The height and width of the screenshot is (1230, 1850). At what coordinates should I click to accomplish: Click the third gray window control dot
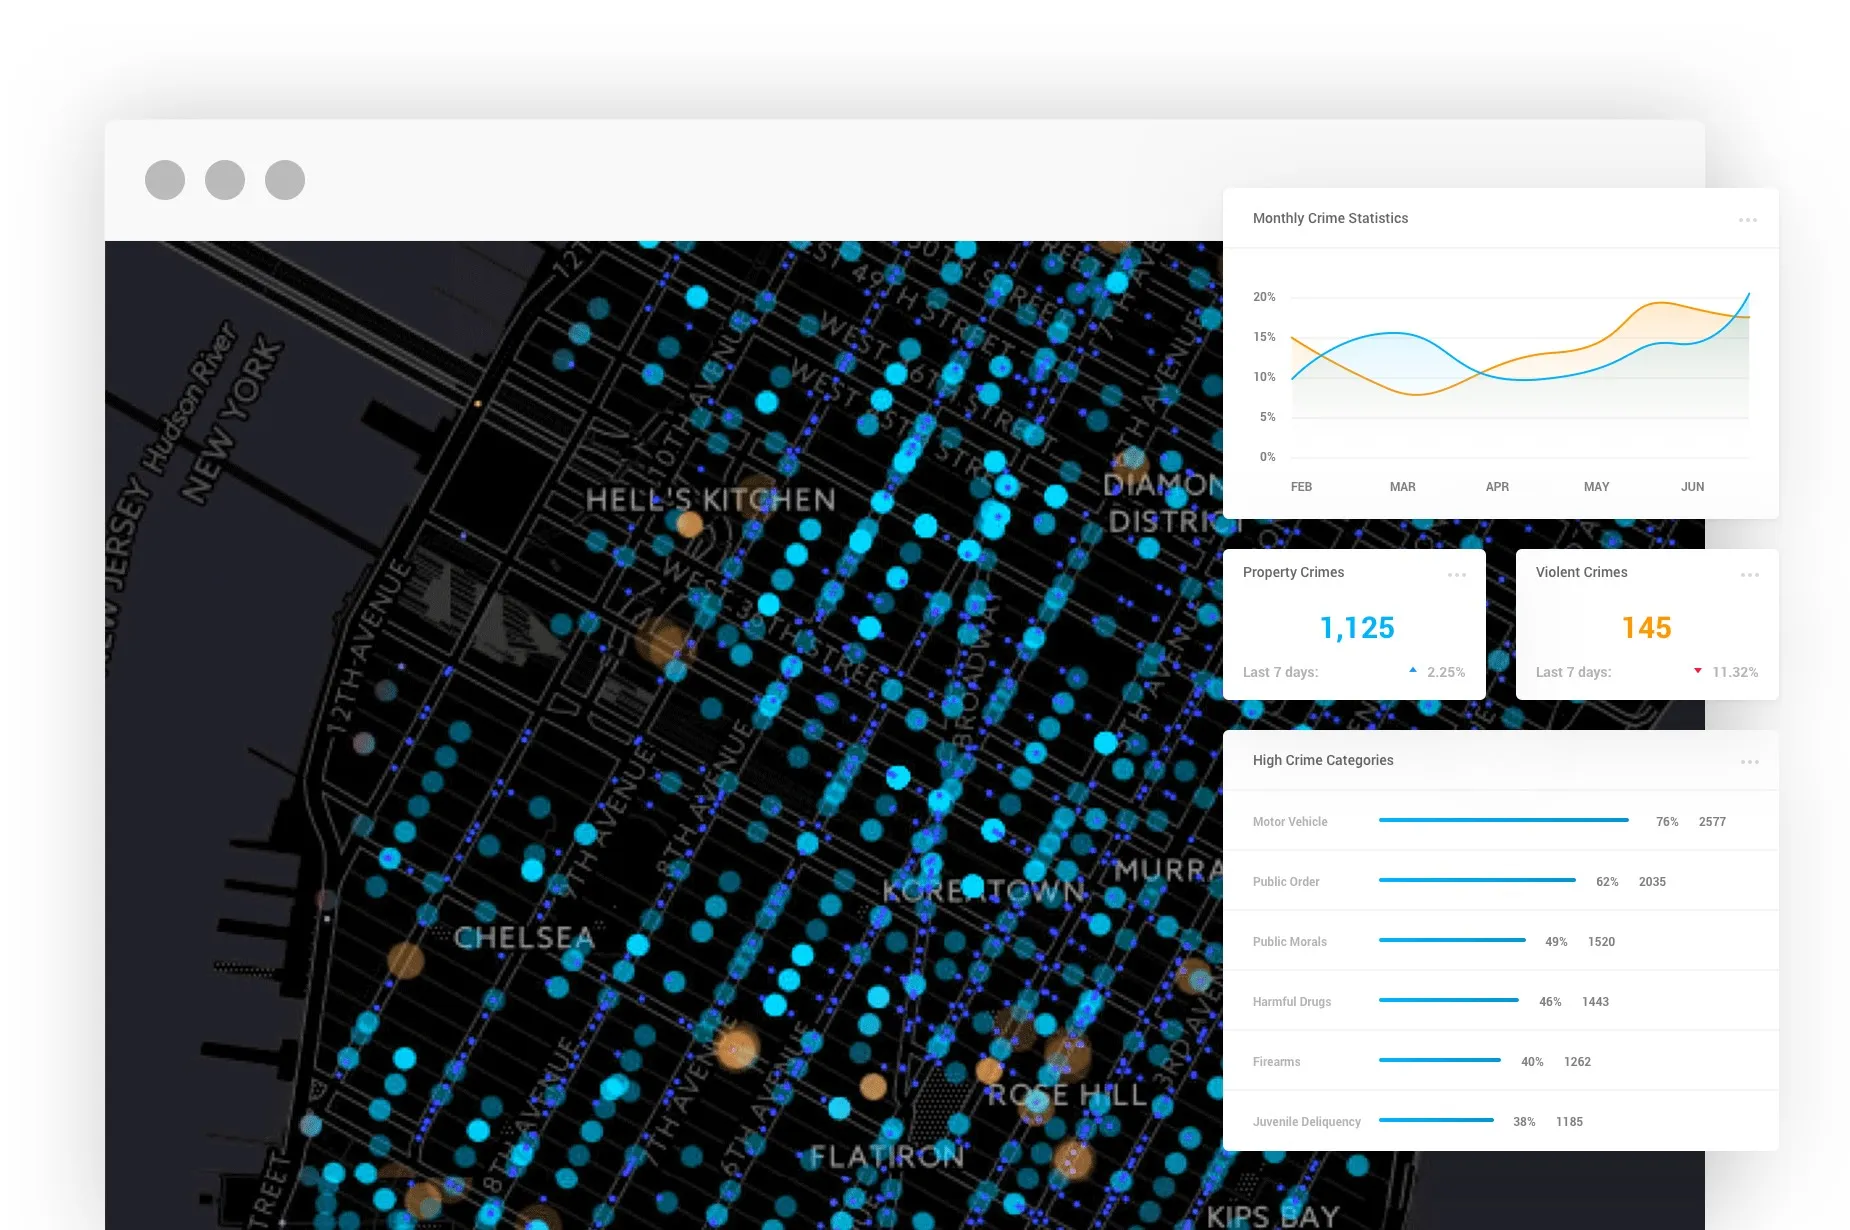tap(285, 180)
